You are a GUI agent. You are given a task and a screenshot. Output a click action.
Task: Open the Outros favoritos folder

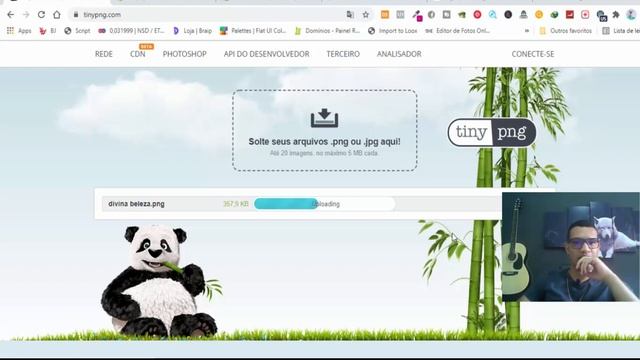click(x=565, y=31)
